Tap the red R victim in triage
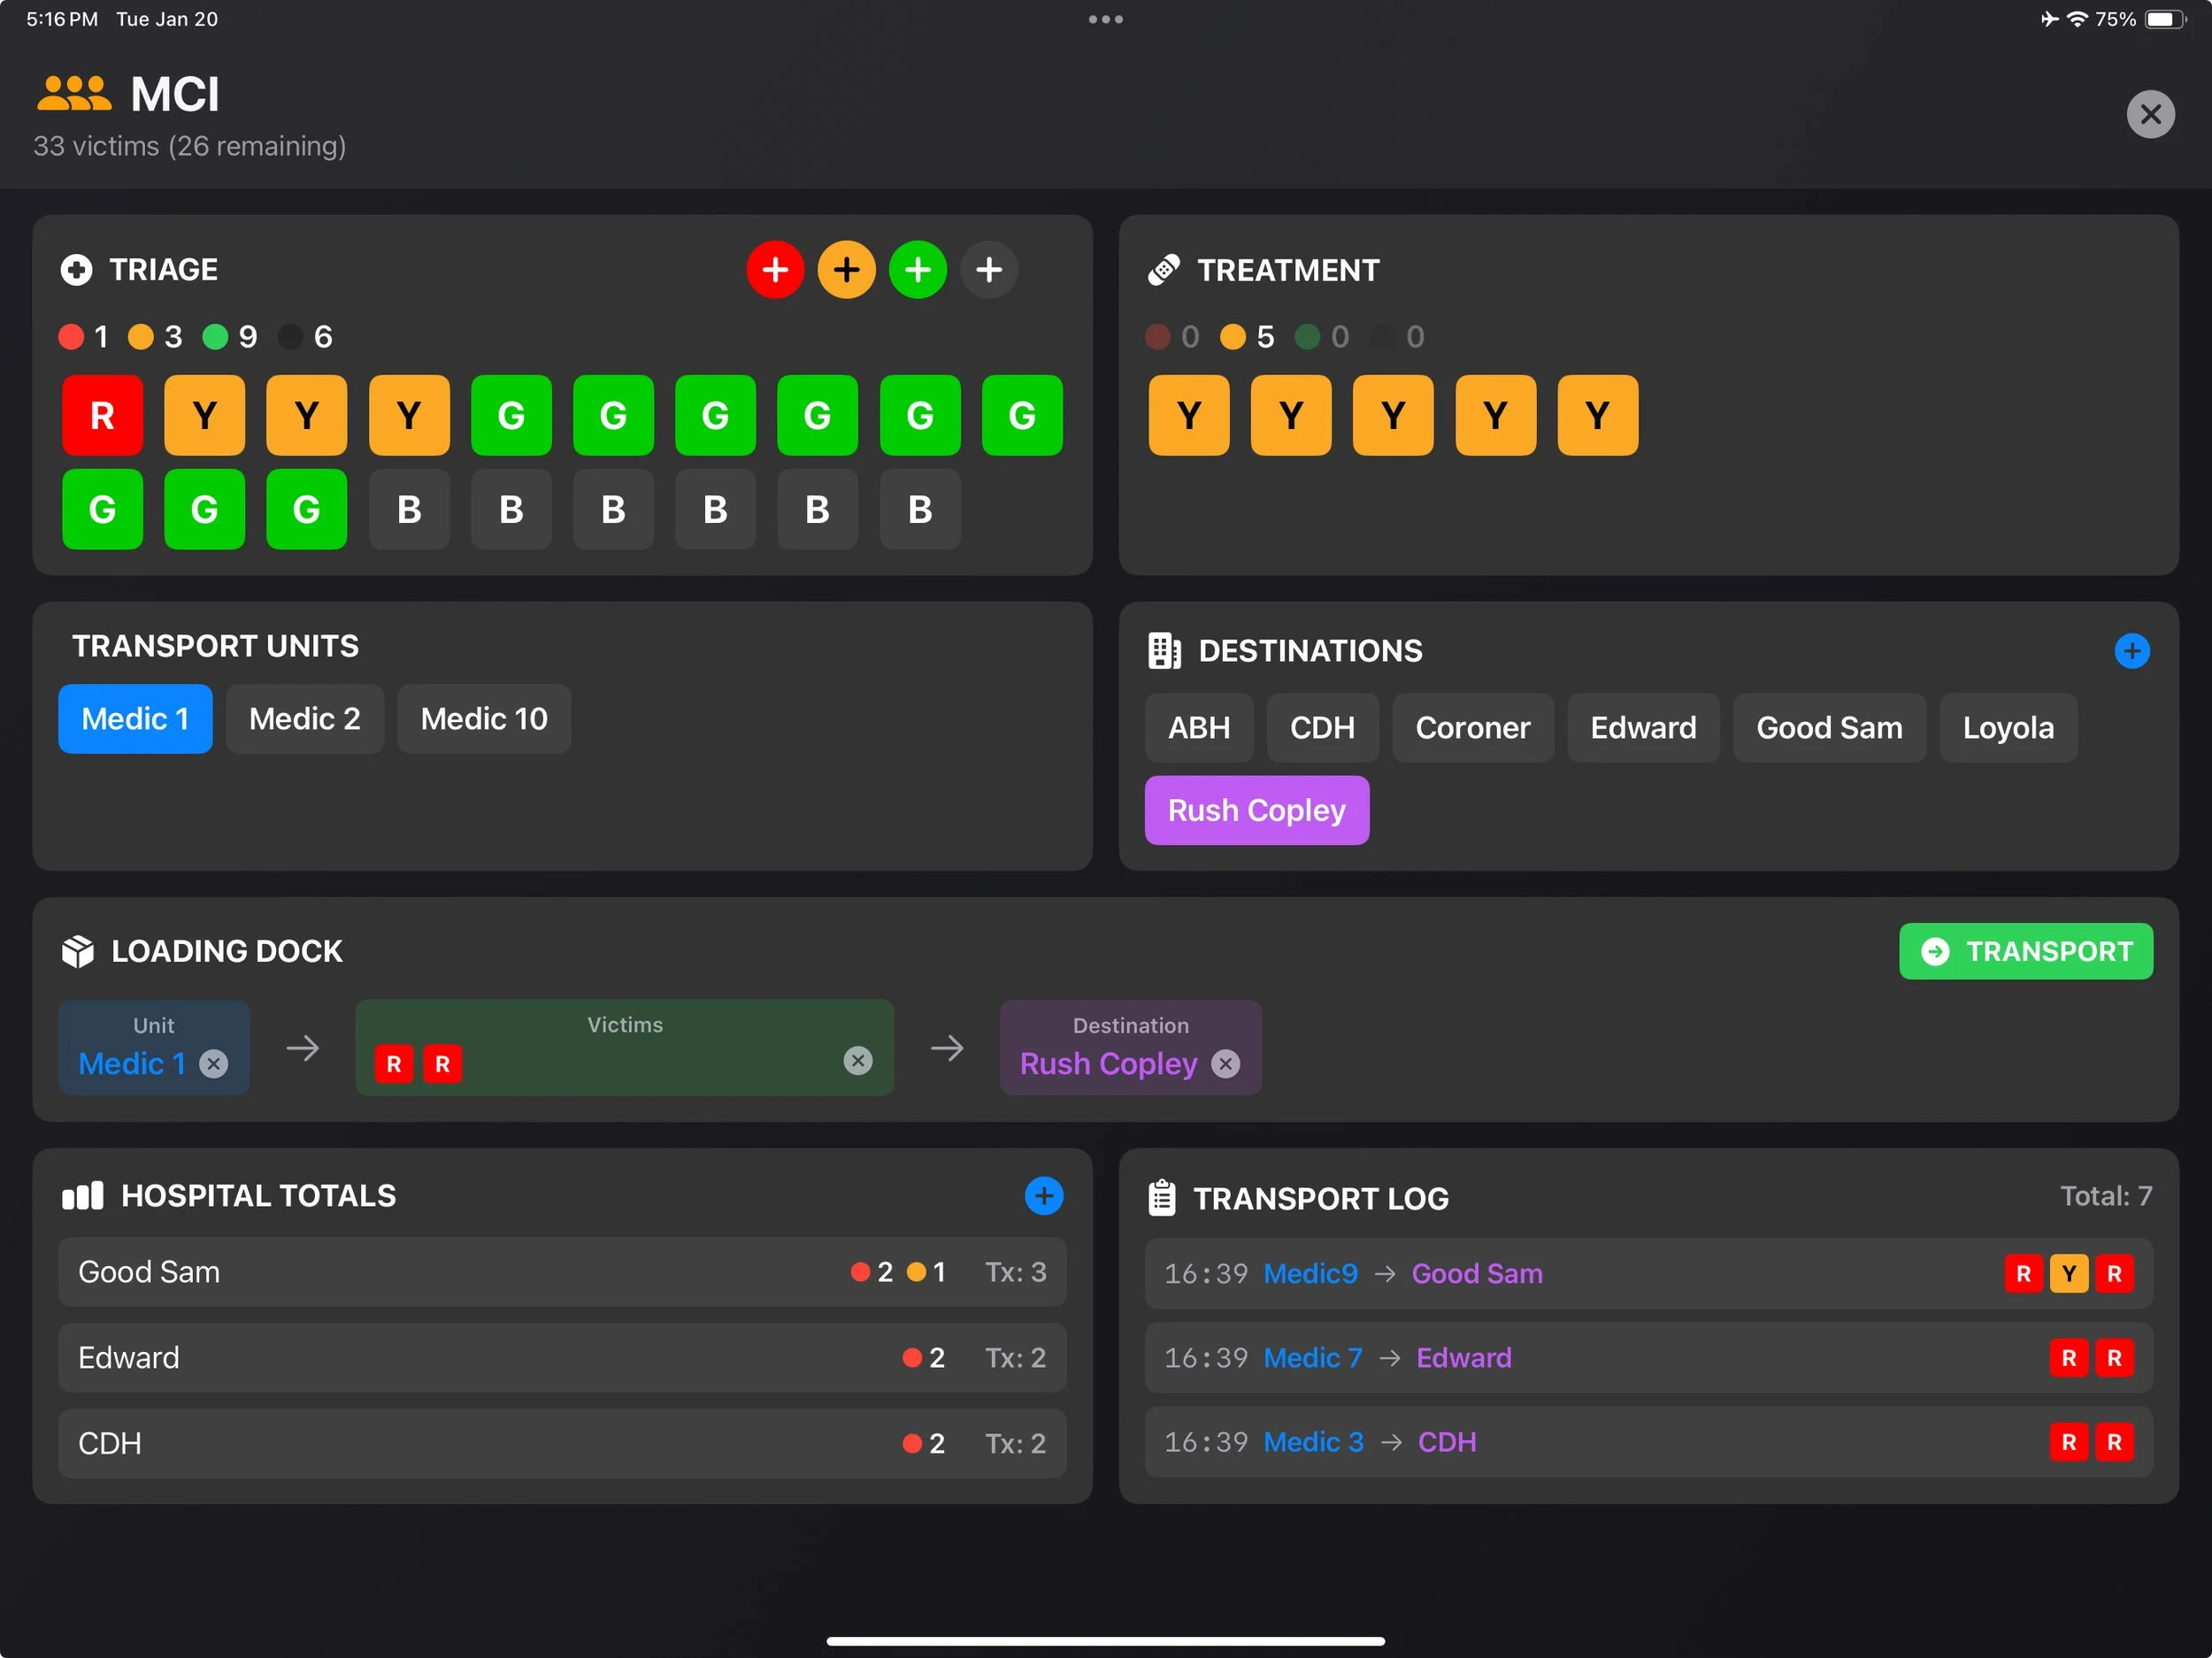 [102, 415]
